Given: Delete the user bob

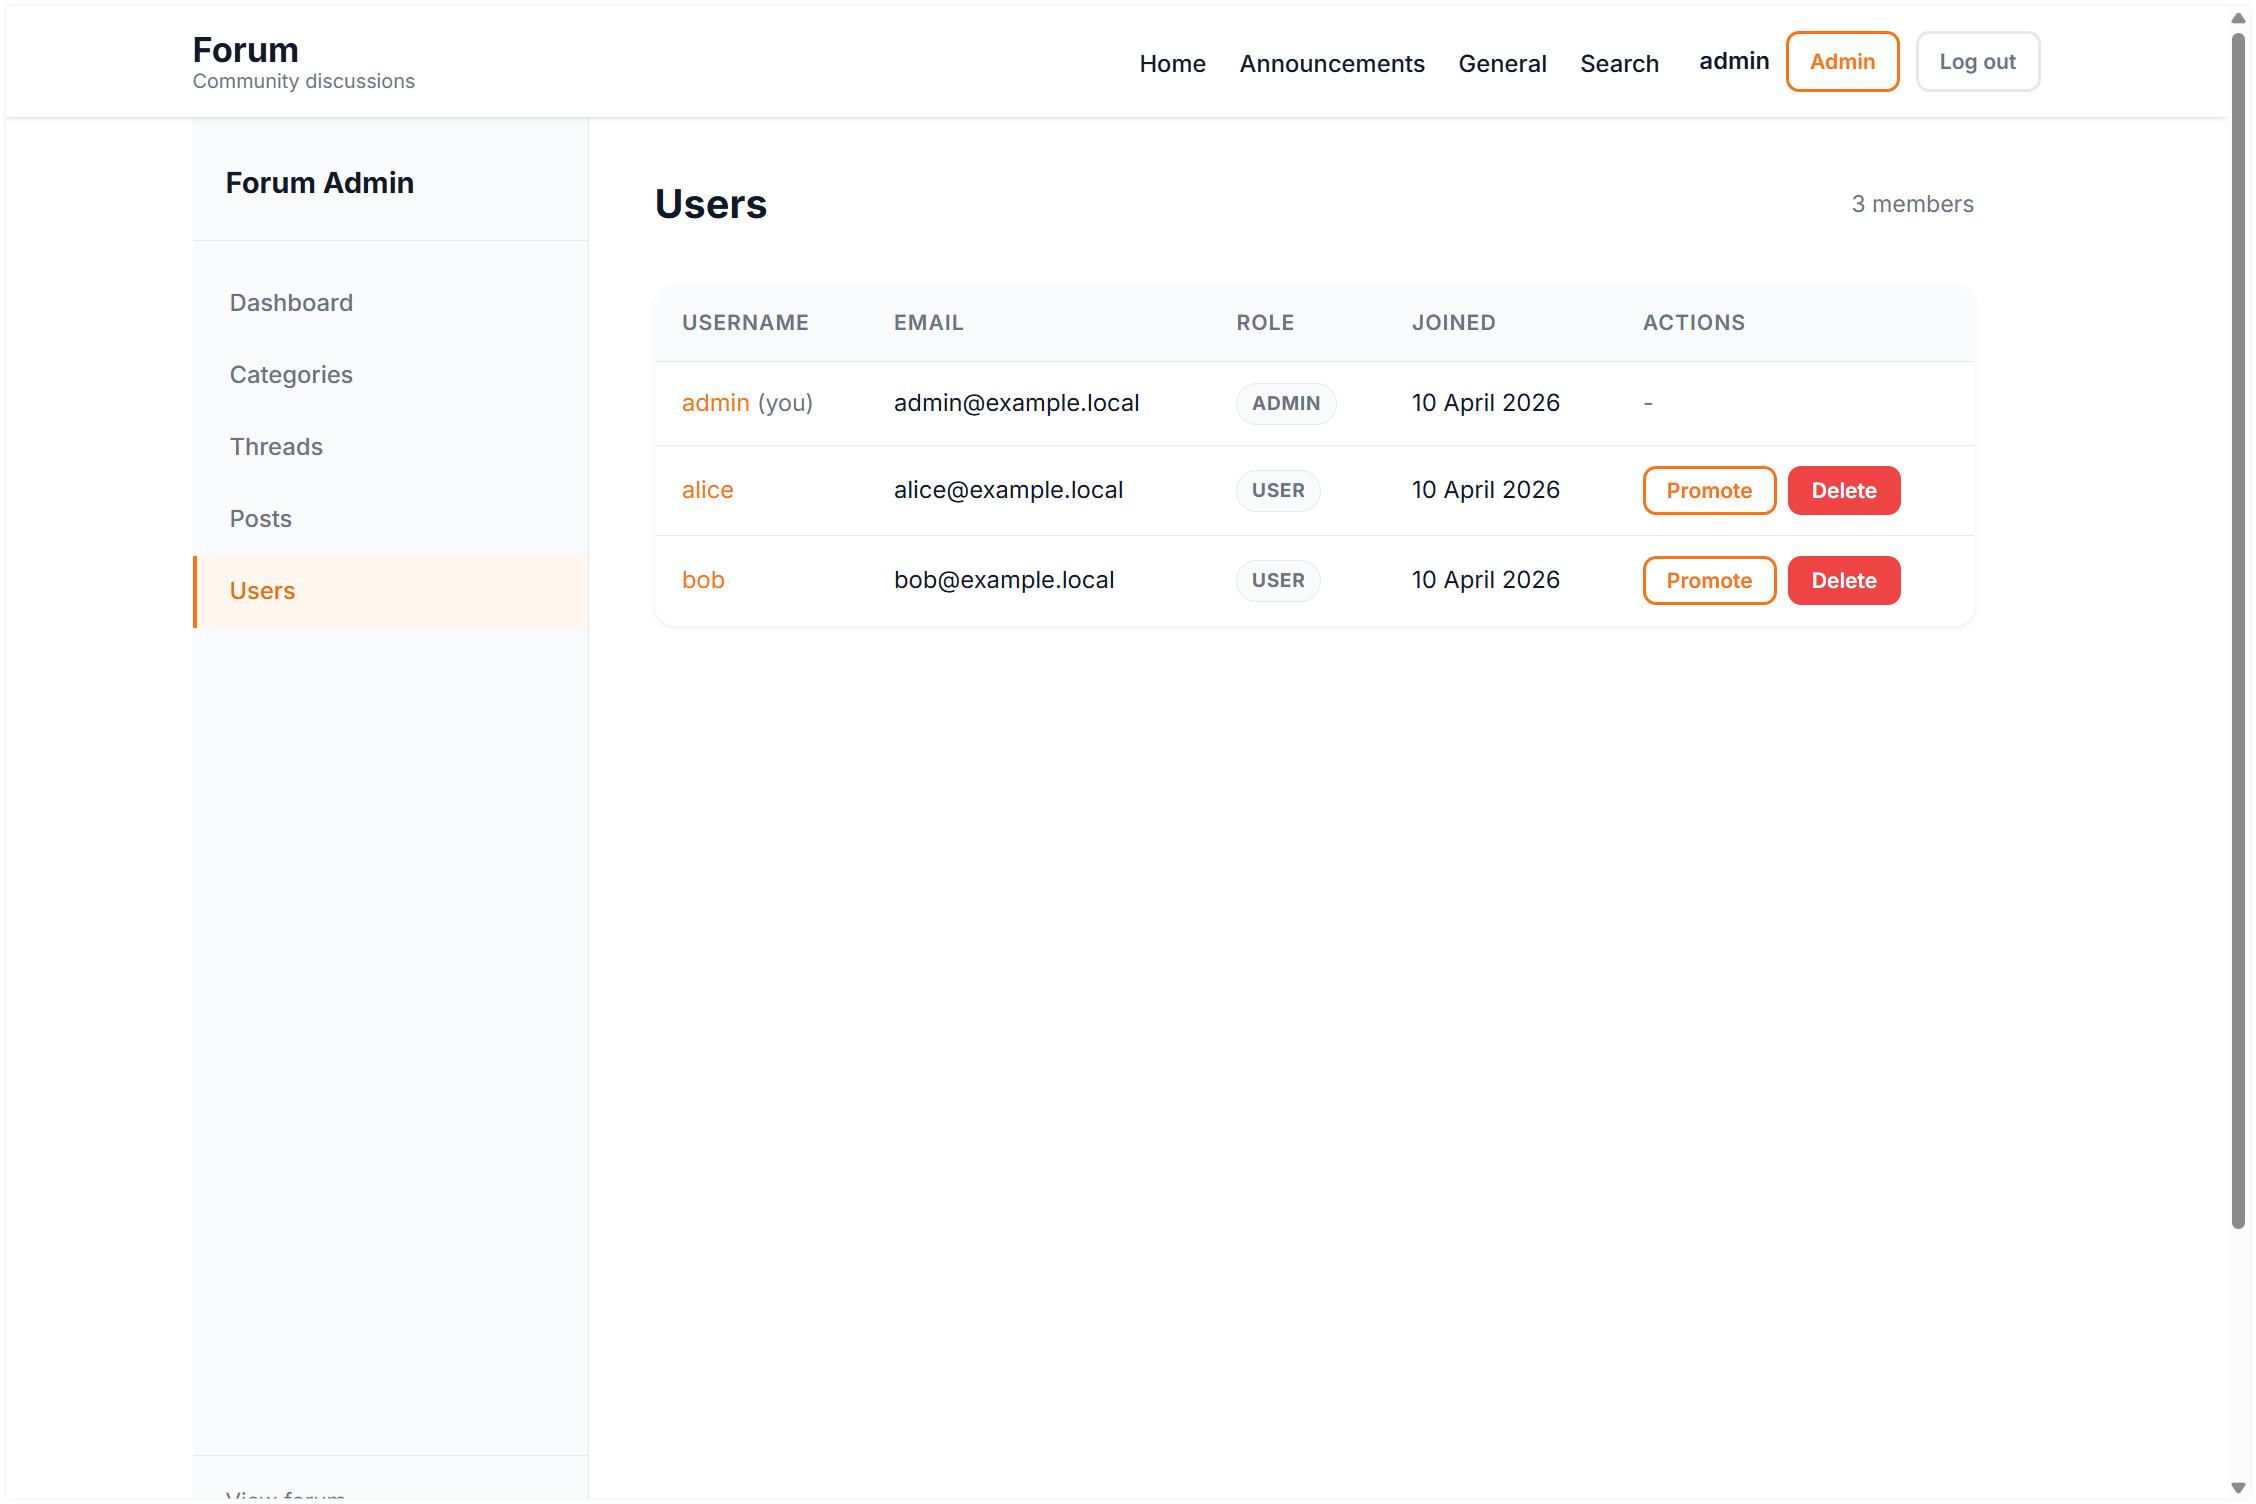Looking at the screenshot, I should click(1844, 580).
